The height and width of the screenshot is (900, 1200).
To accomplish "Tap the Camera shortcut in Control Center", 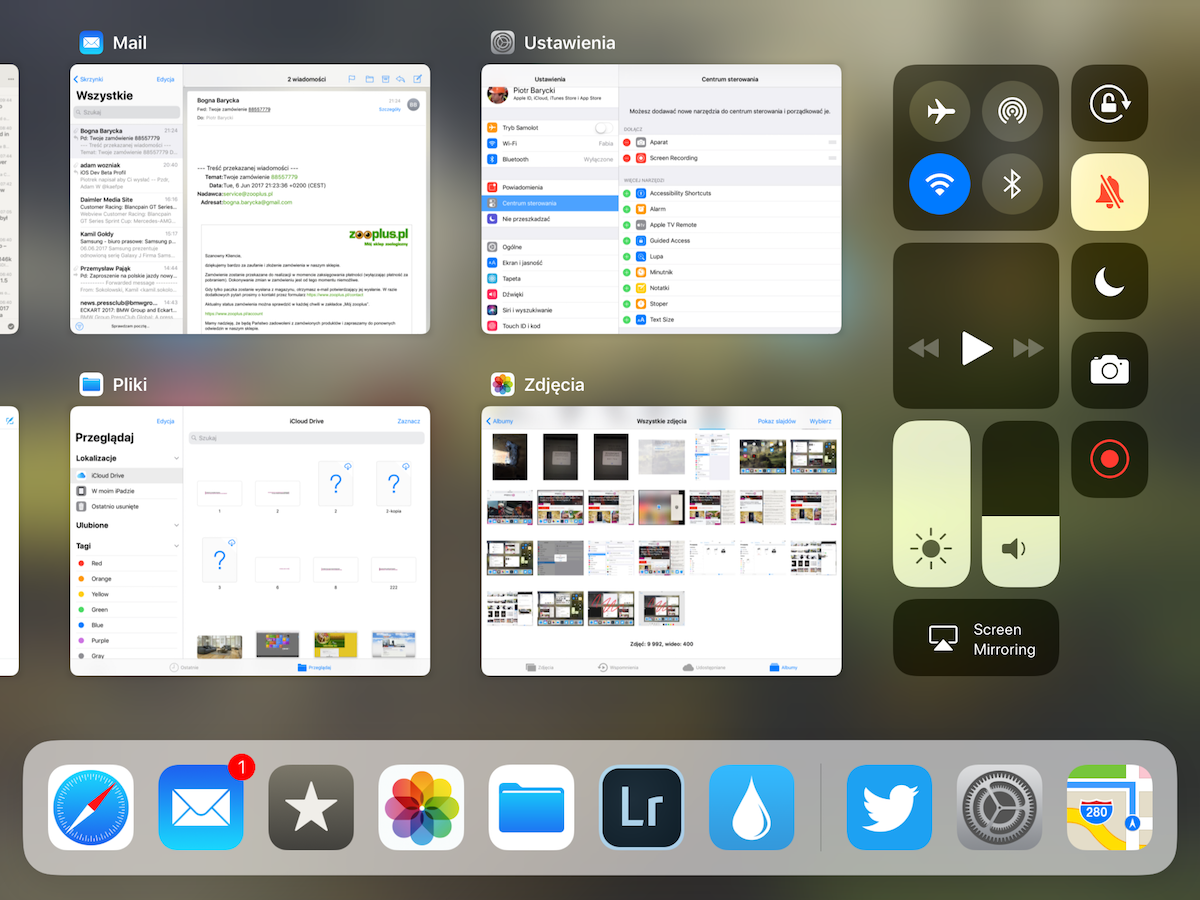I will point(1109,371).
